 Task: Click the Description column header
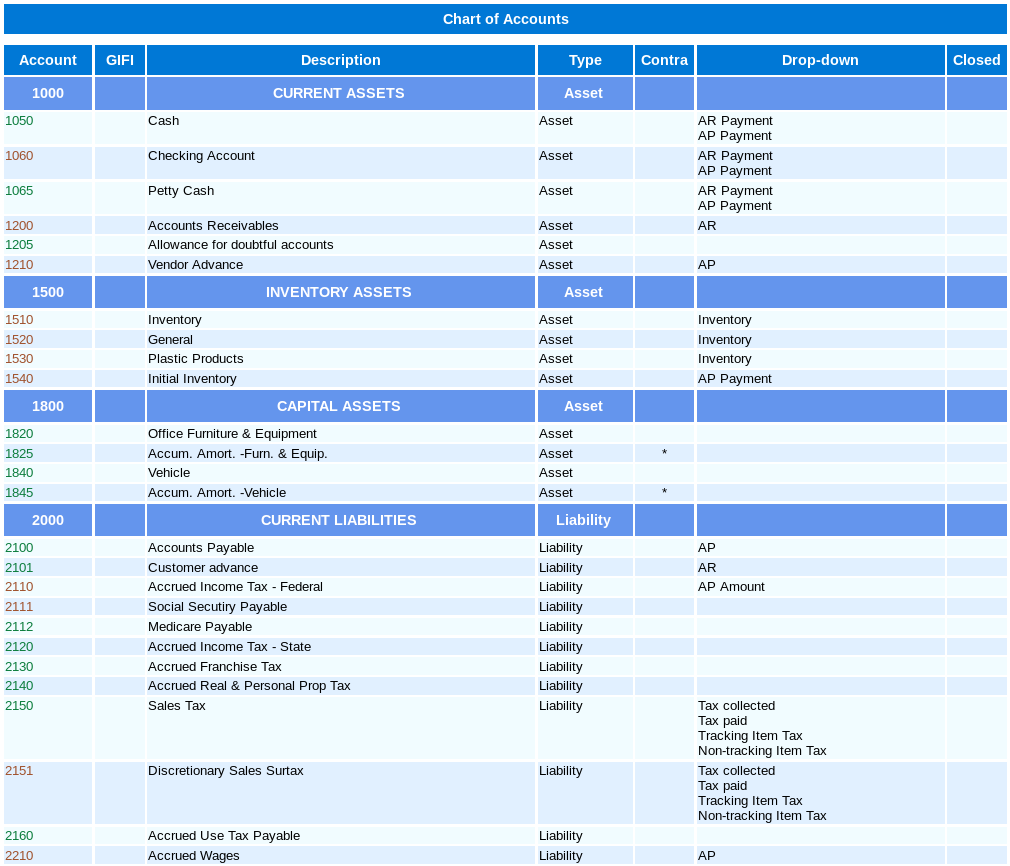pos(340,60)
